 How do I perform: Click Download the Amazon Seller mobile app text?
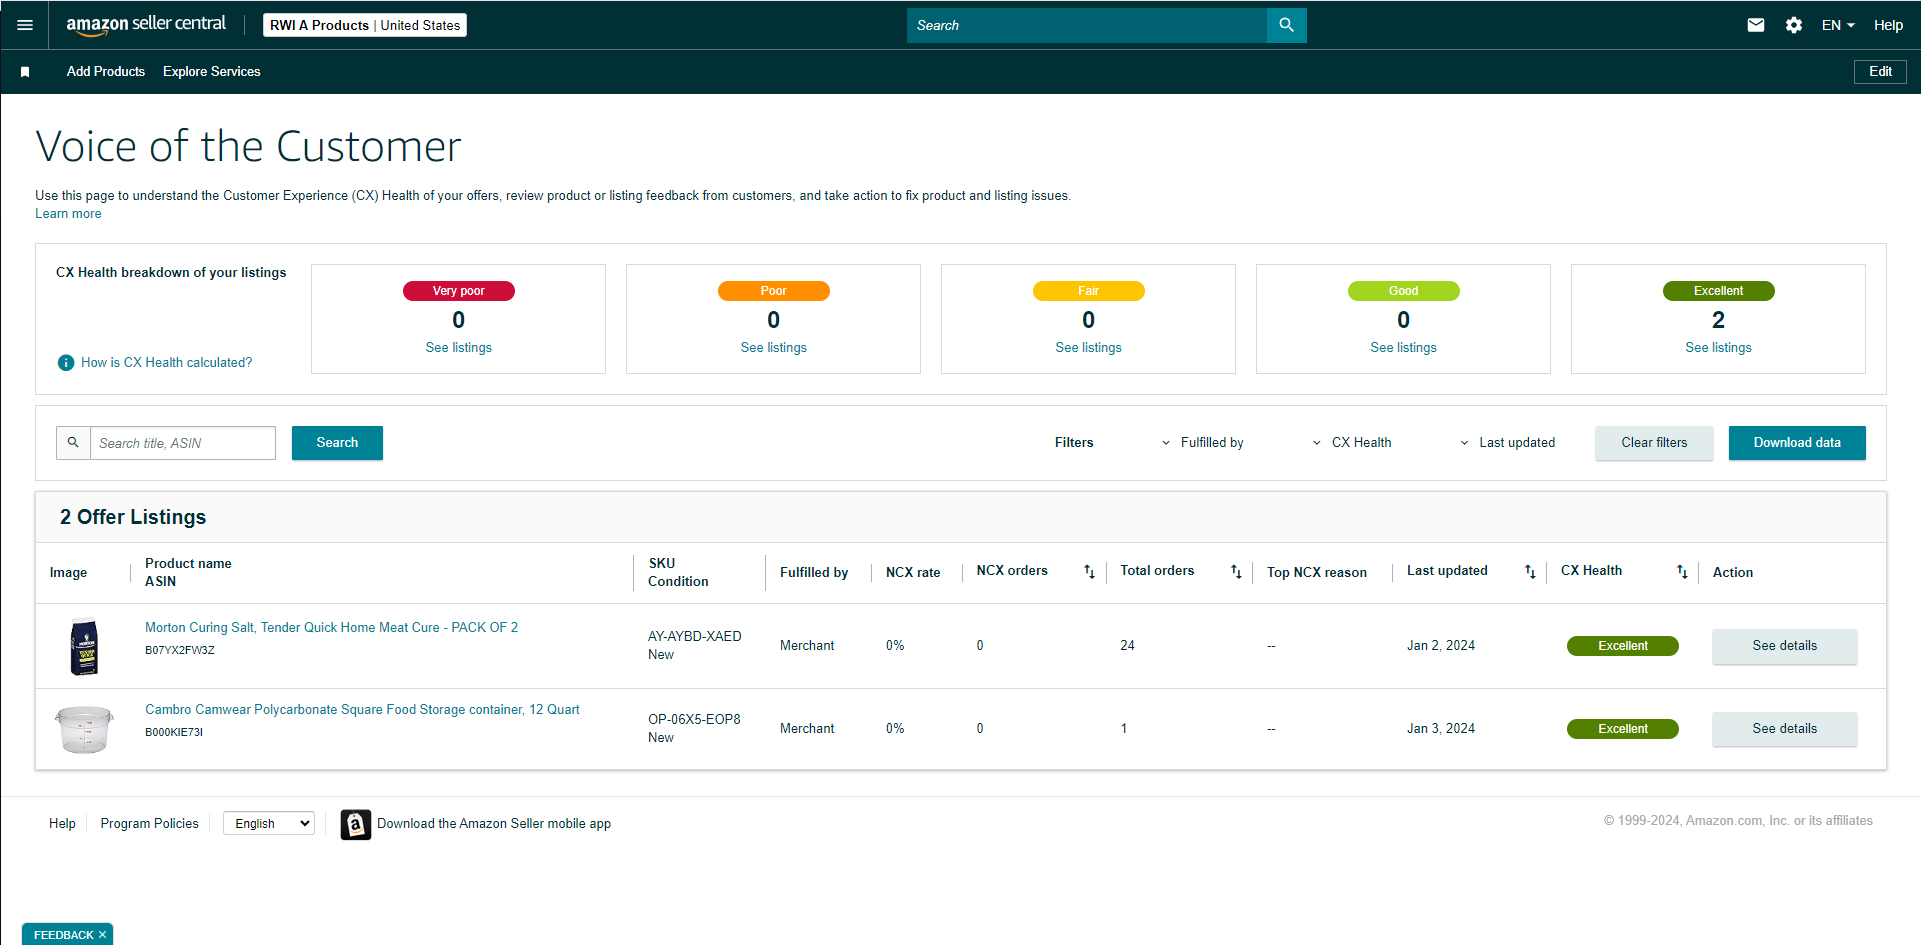pos(494,824)
